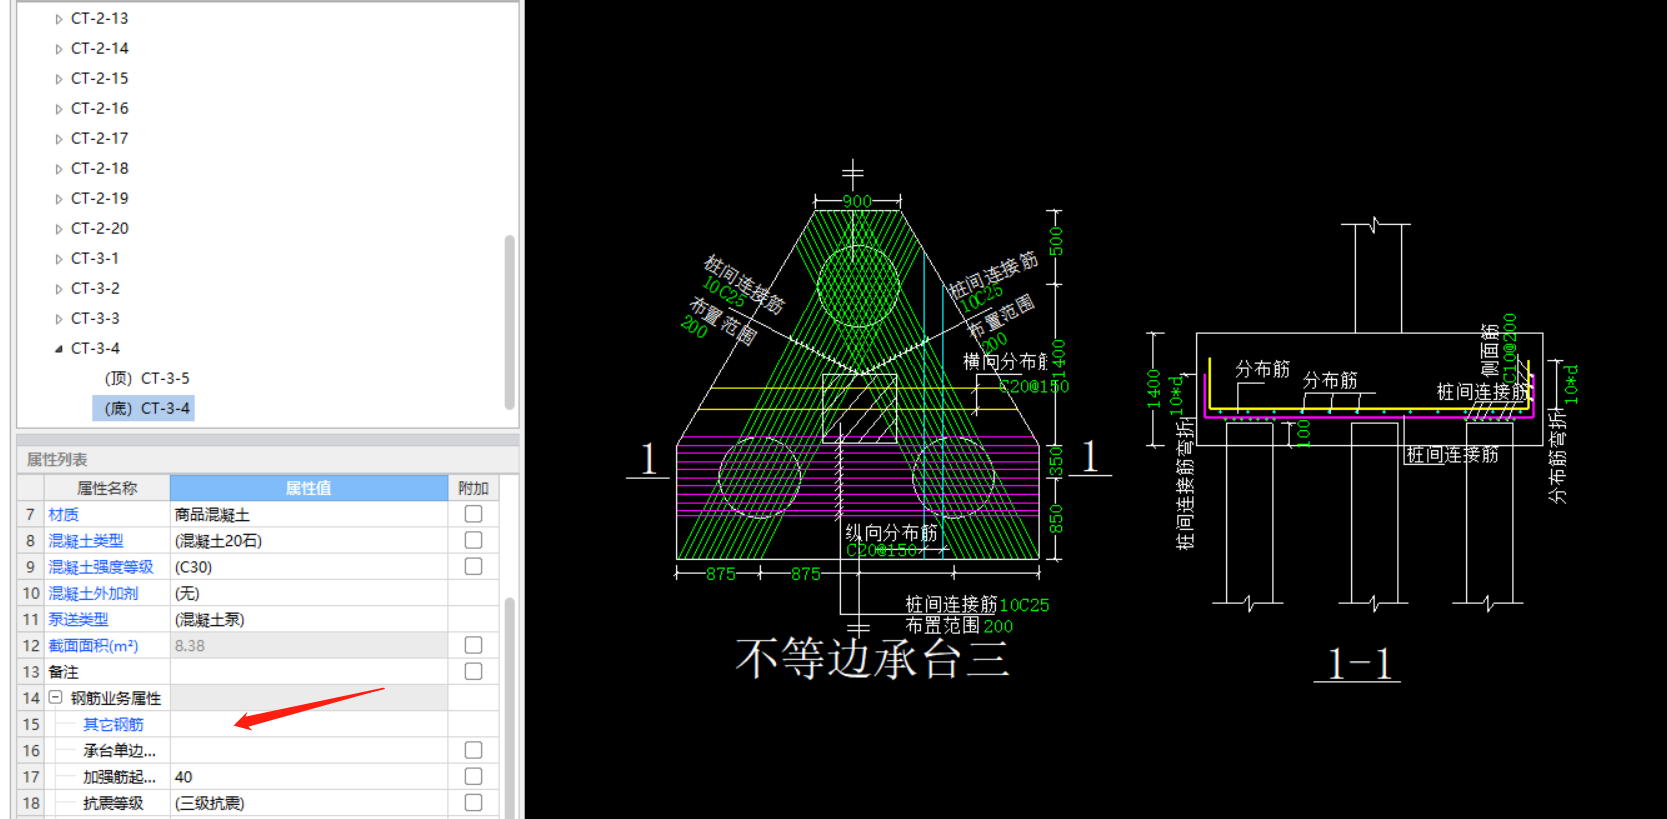Open the 混凝土强度等级 property link
This screenshot has width=1667, height=819.
101,567
